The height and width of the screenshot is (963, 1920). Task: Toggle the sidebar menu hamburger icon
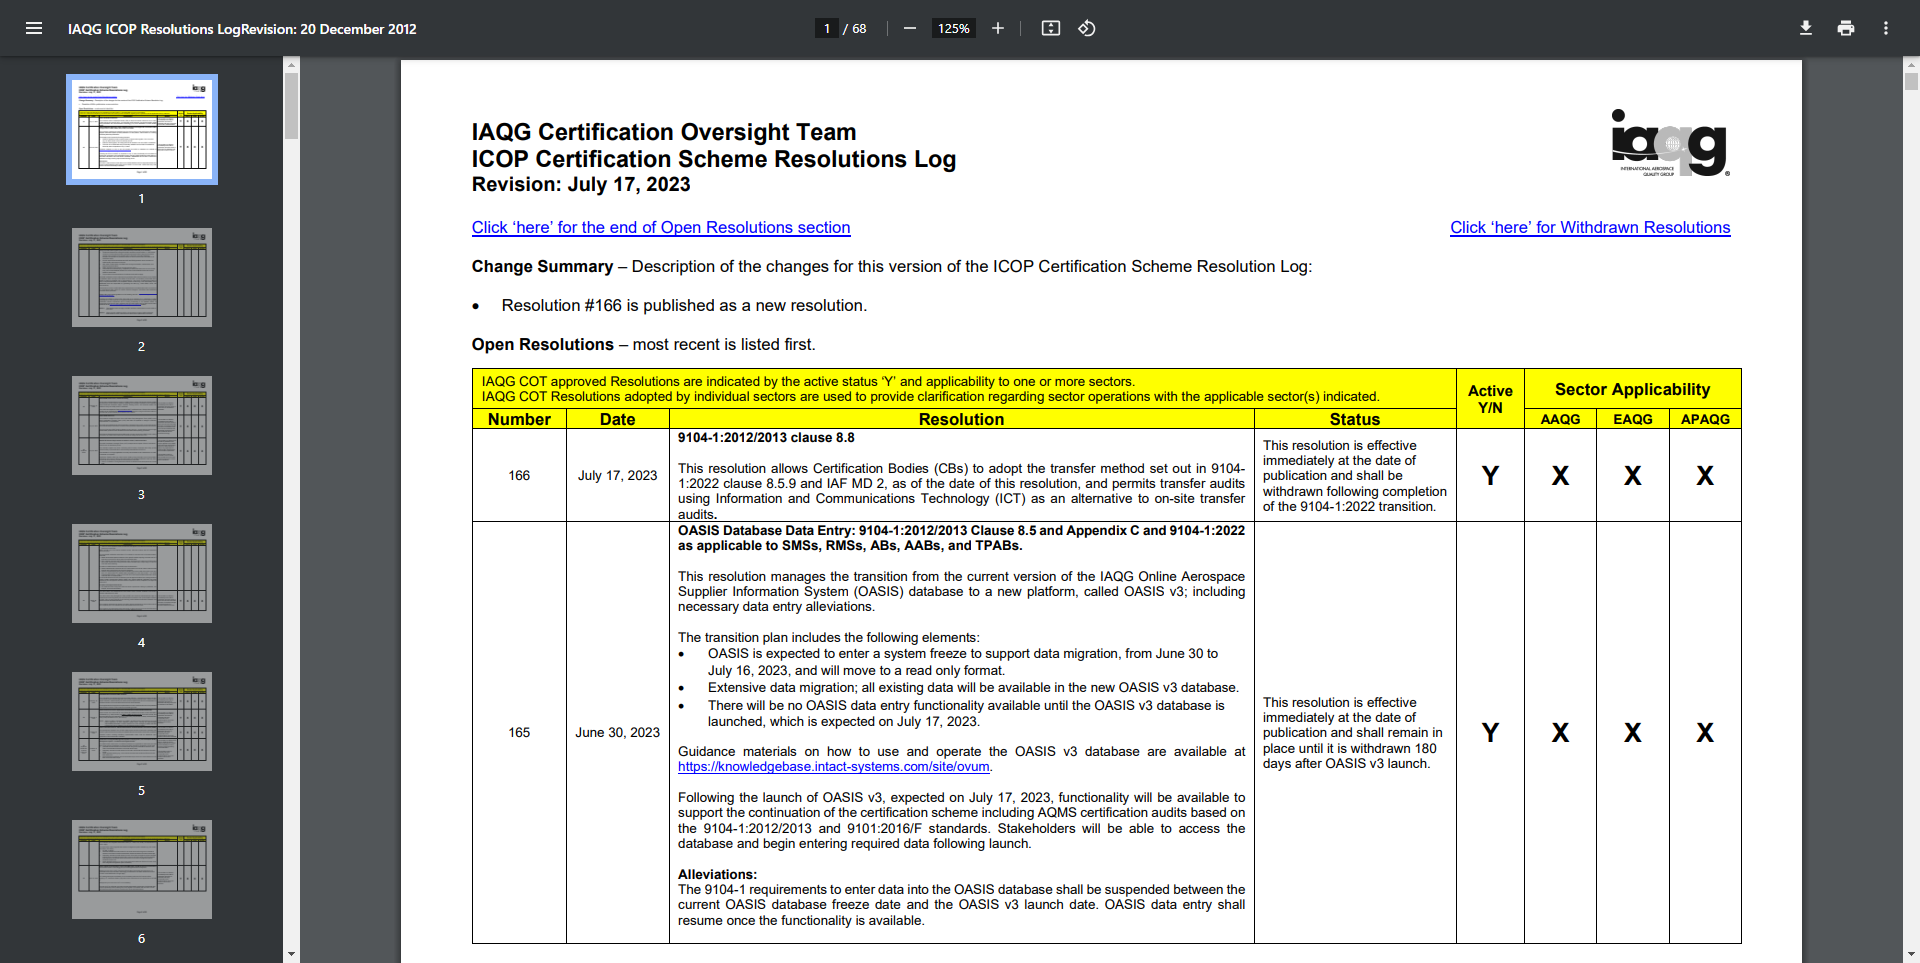pyautogui.click(x=34, y=28)
